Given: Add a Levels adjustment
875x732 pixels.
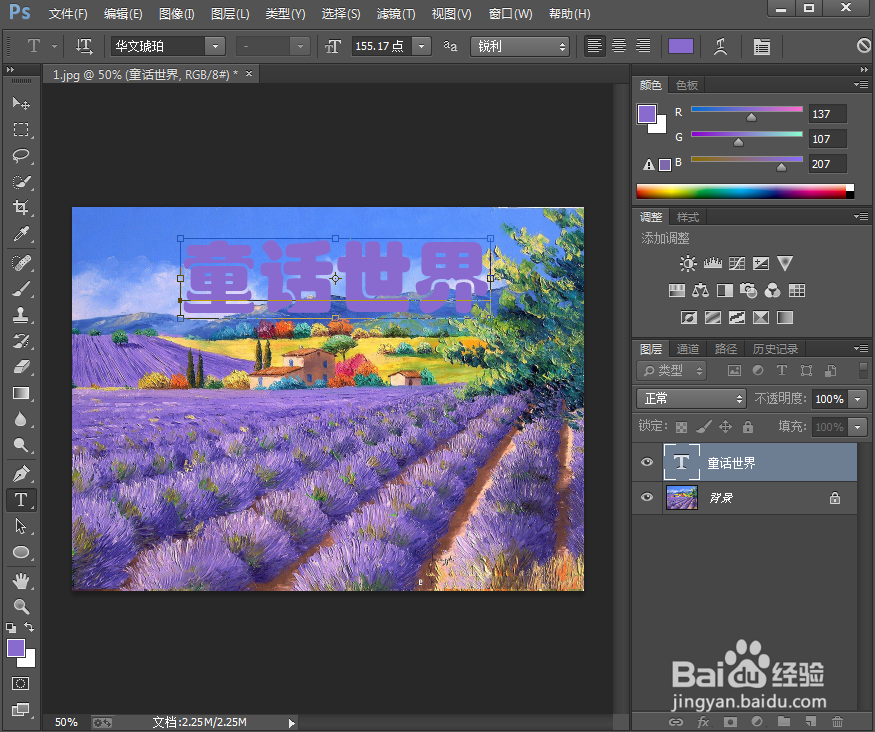Looking at the screenshot, I should [x=713, y=263].
